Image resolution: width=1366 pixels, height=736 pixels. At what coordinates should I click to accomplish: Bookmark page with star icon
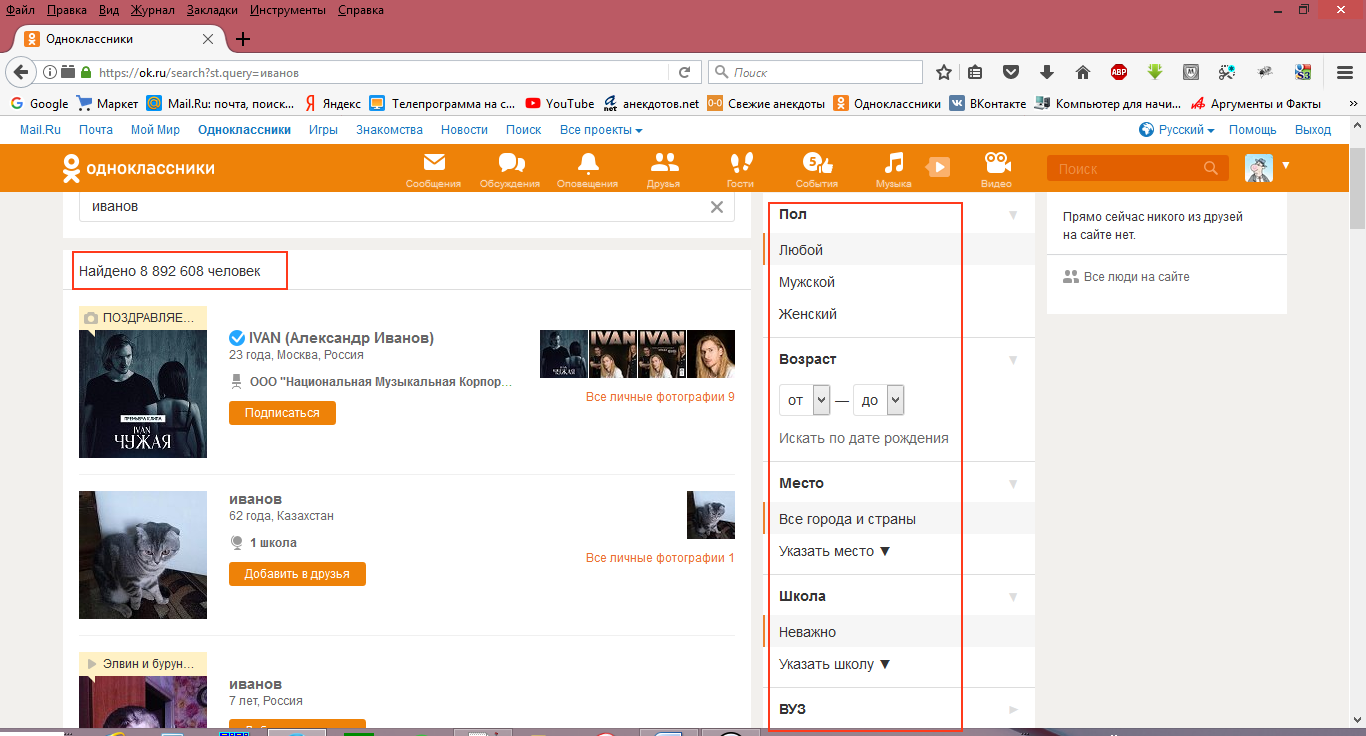pos(944,72)
